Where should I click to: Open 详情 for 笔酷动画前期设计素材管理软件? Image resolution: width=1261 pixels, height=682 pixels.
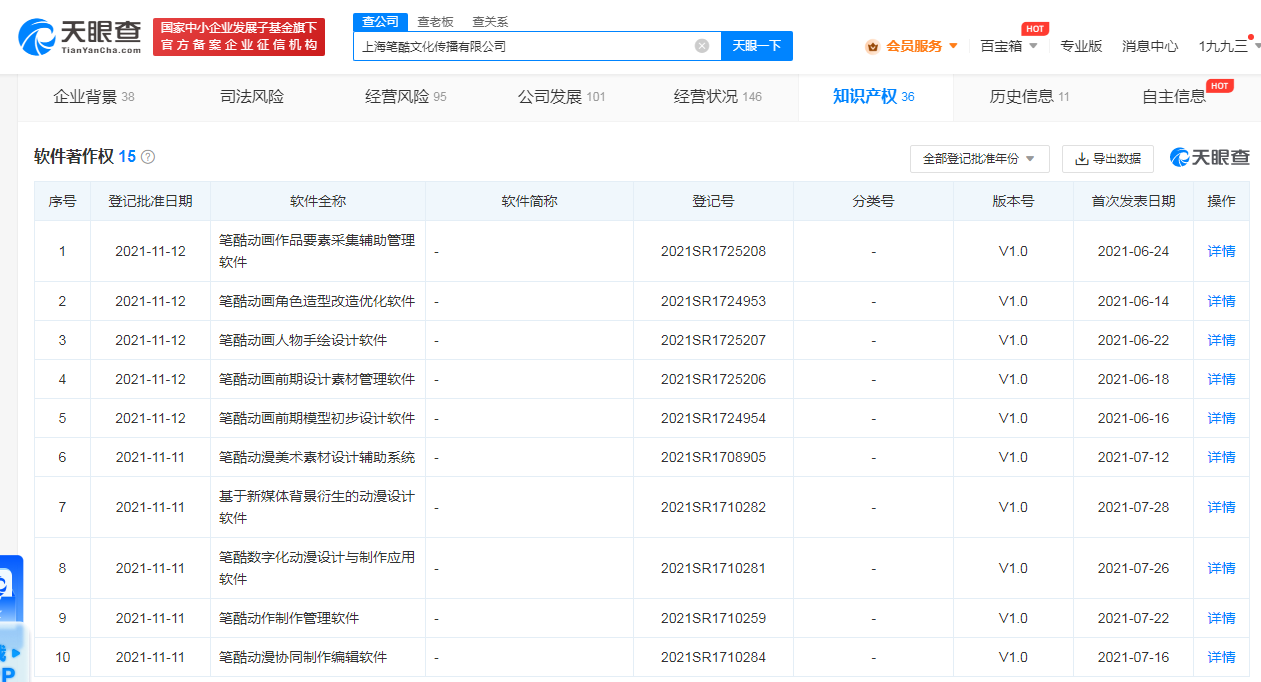coord(1221,379)
